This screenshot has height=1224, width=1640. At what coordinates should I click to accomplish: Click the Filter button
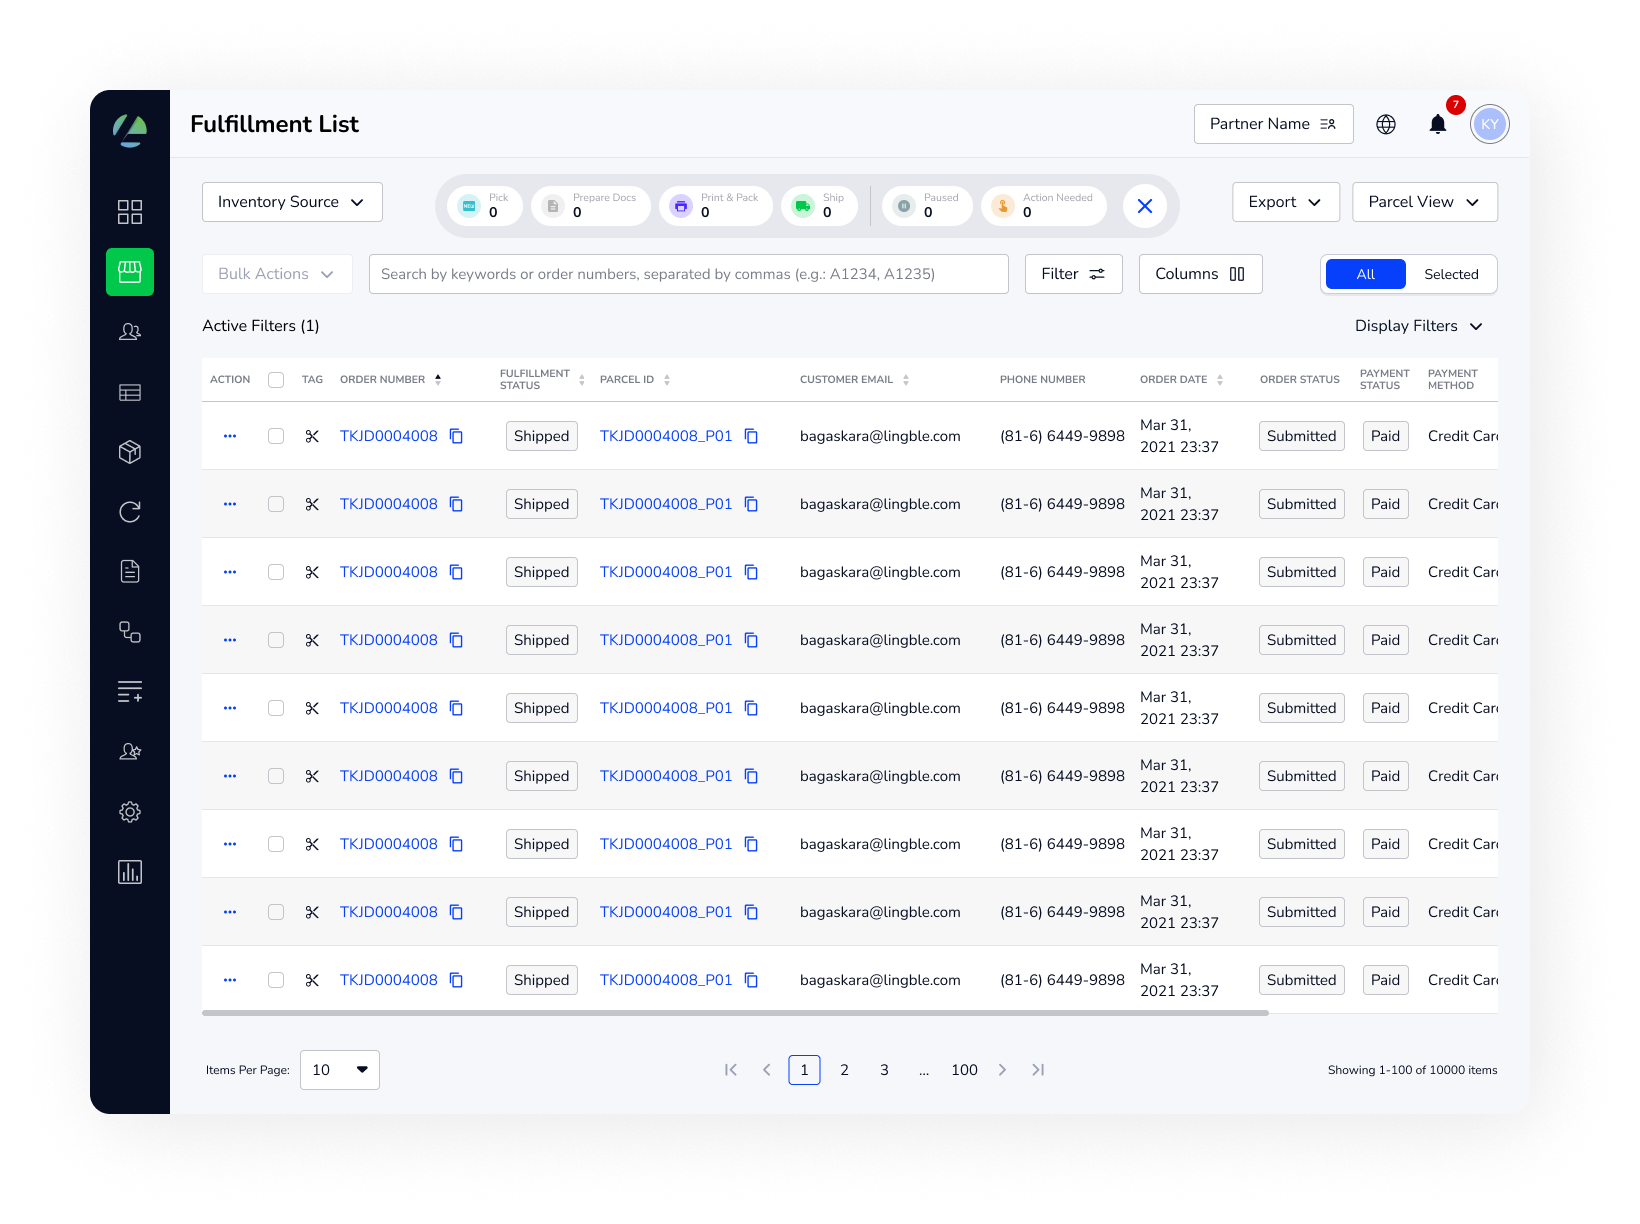coord(1074,274)
